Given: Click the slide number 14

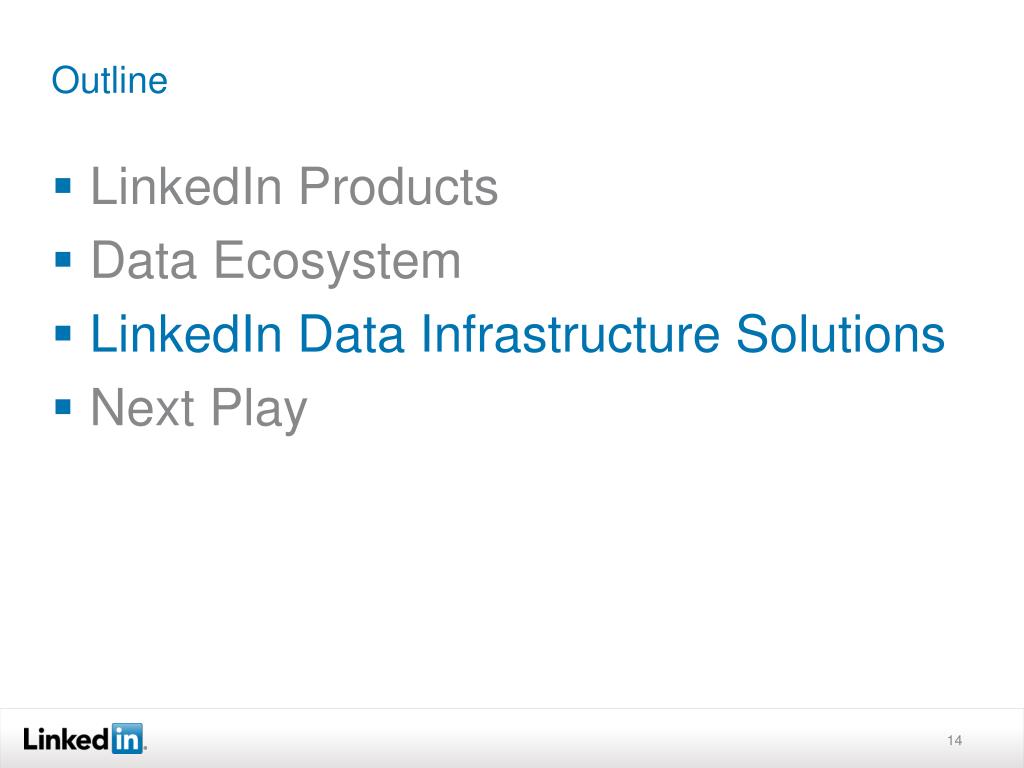Looking at the screenshot, I should tap(954, 740).
